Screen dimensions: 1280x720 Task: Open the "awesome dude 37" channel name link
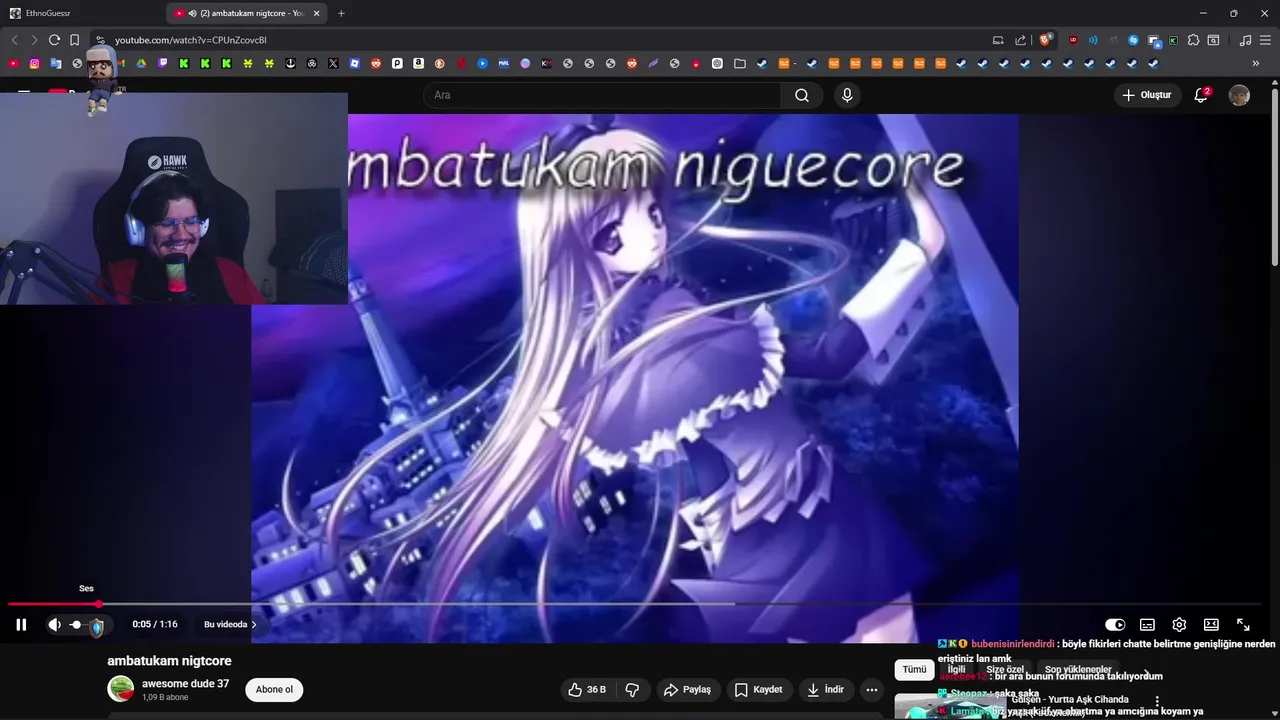pyautogui.click(x=185, y=684)
